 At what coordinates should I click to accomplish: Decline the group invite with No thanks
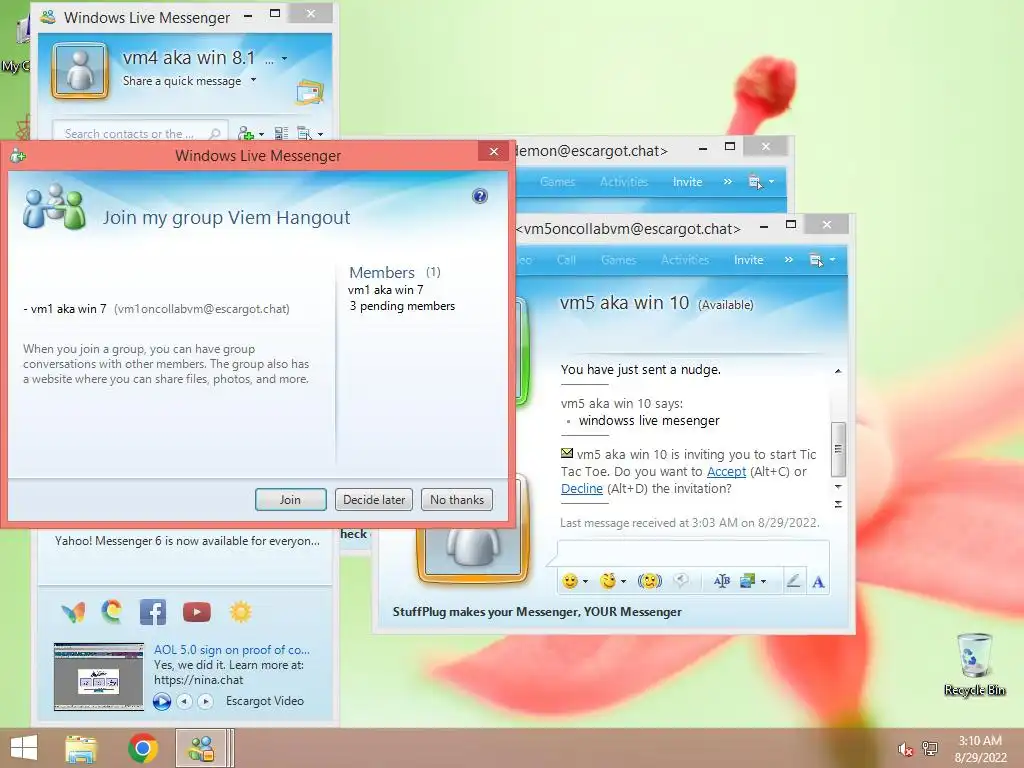pyautogui.click(x=456, y=500)
